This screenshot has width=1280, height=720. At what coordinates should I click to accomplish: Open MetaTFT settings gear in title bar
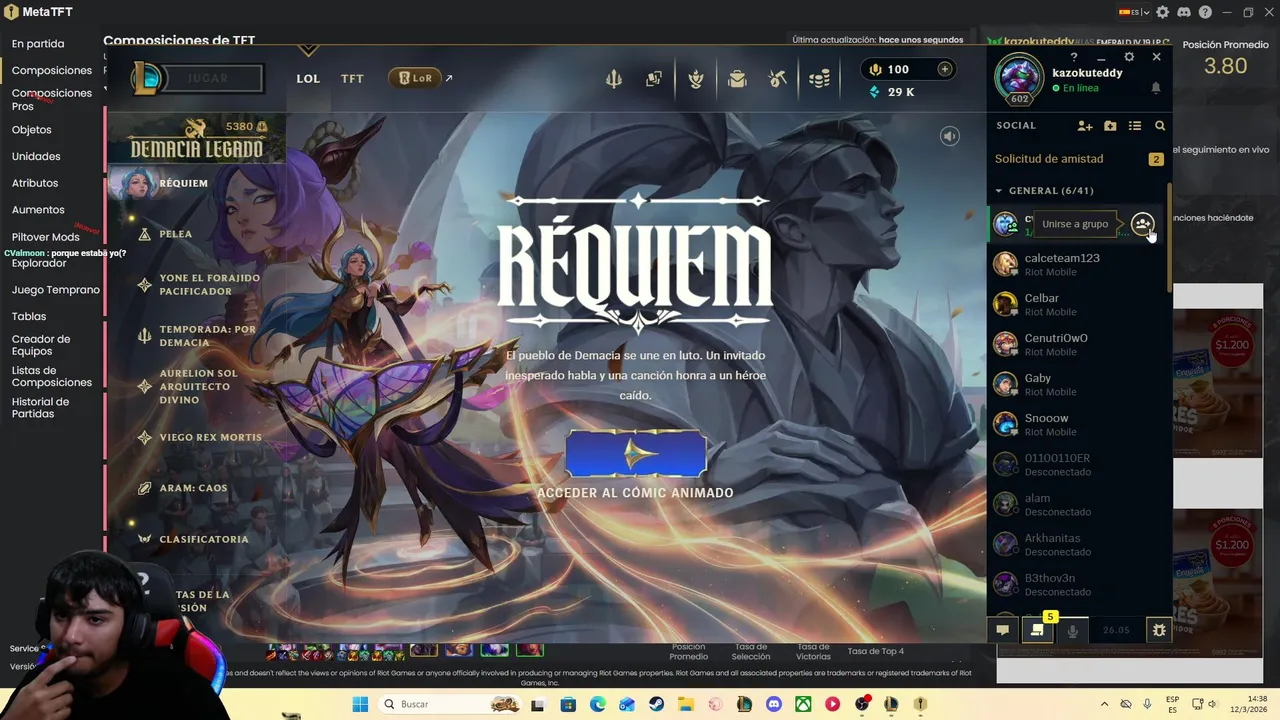(x=1163, y=12)
